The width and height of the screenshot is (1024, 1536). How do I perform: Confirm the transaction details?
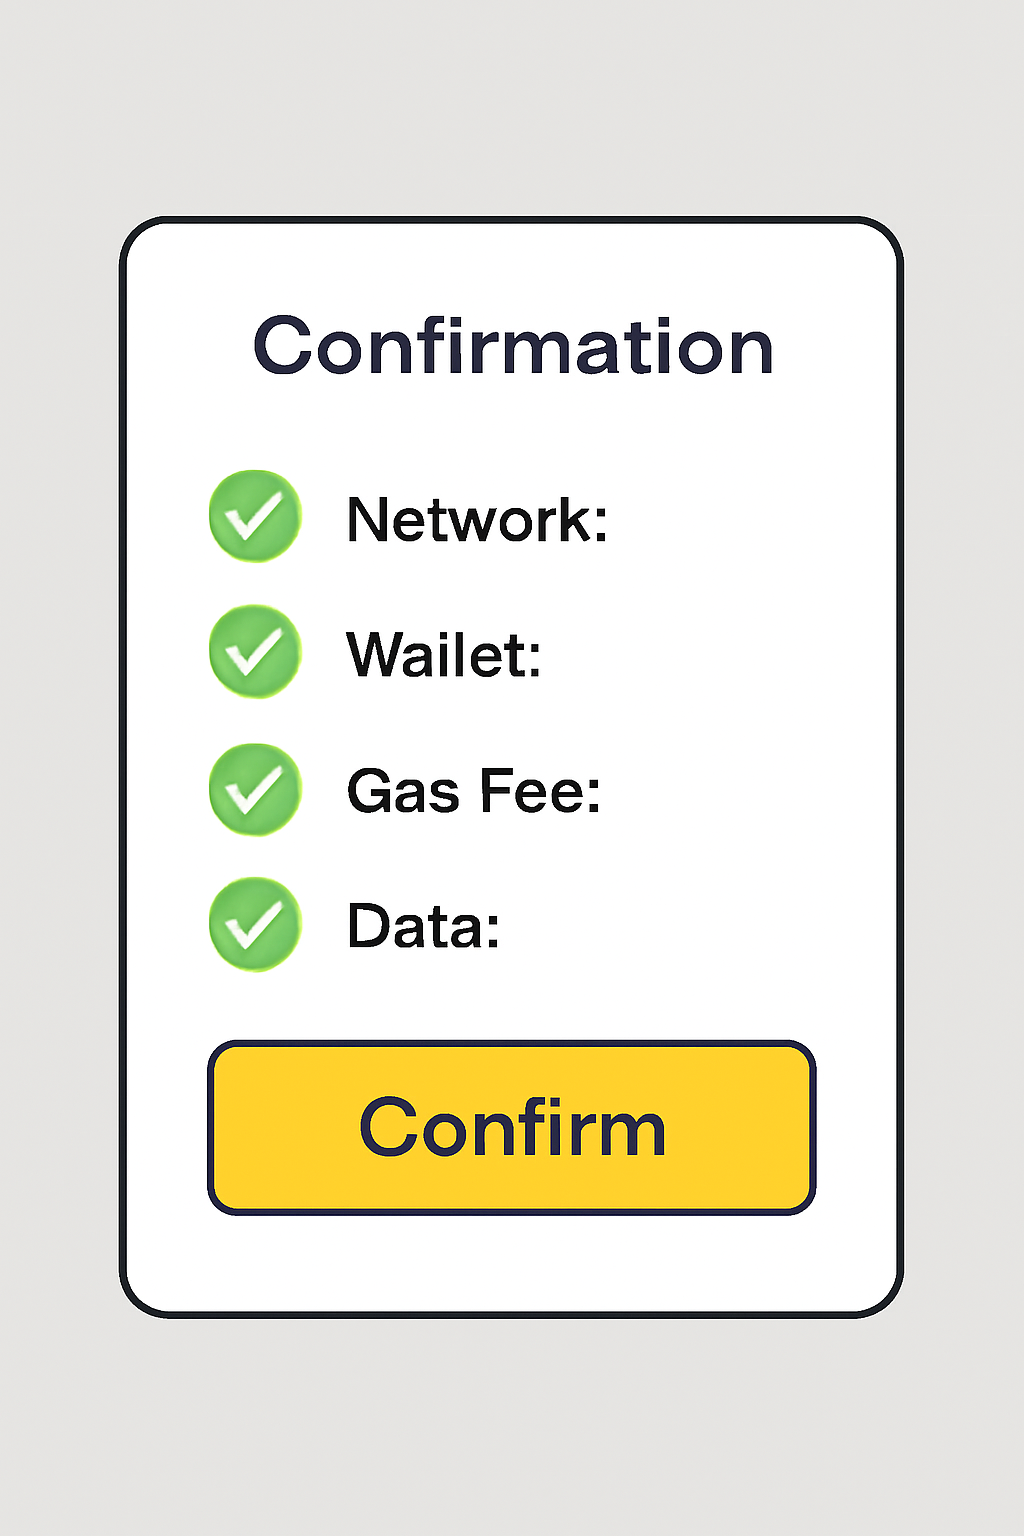[512, 1127]
